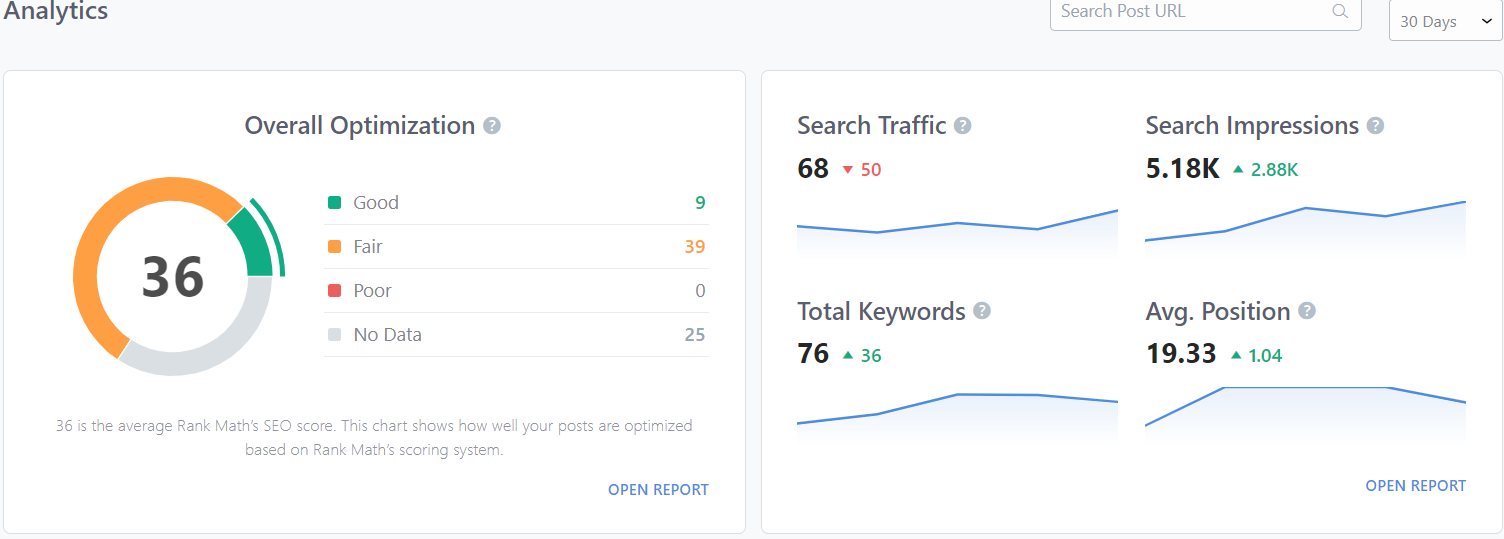Click the Total Keywords value 76

(x=813, y=354)
